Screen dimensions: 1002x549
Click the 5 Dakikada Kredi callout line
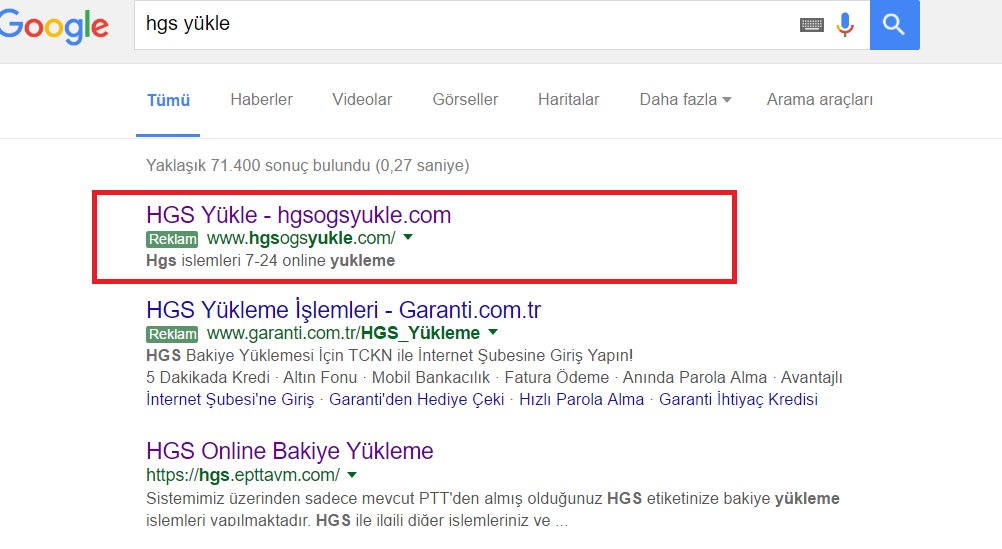[494, 378]
